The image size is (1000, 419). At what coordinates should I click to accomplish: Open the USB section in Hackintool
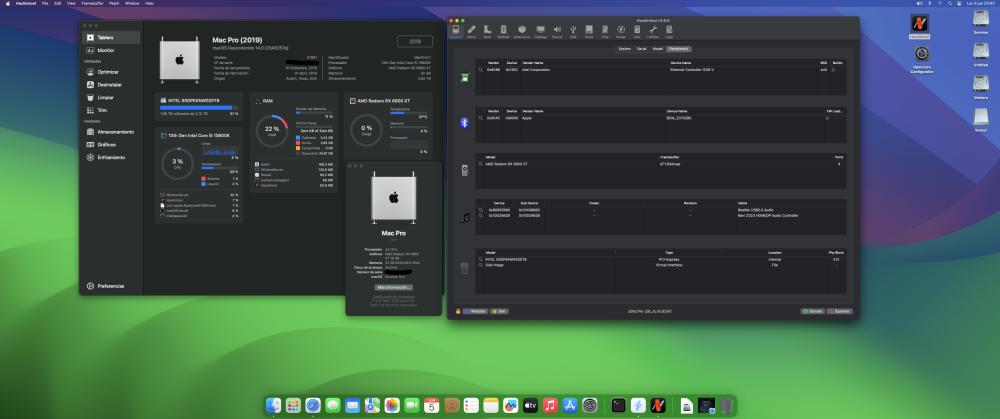pos(573,31)
